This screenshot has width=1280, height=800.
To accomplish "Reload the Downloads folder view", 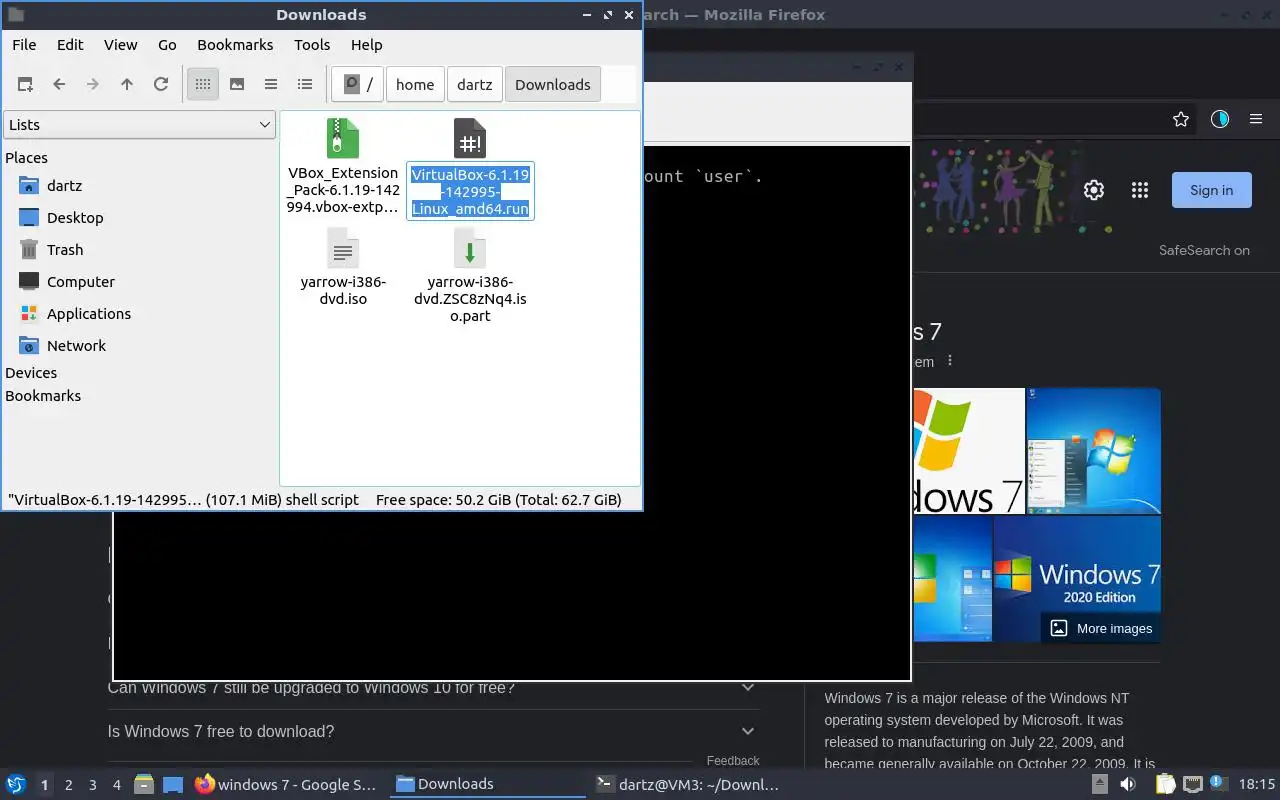I will (x=161, y=85).
